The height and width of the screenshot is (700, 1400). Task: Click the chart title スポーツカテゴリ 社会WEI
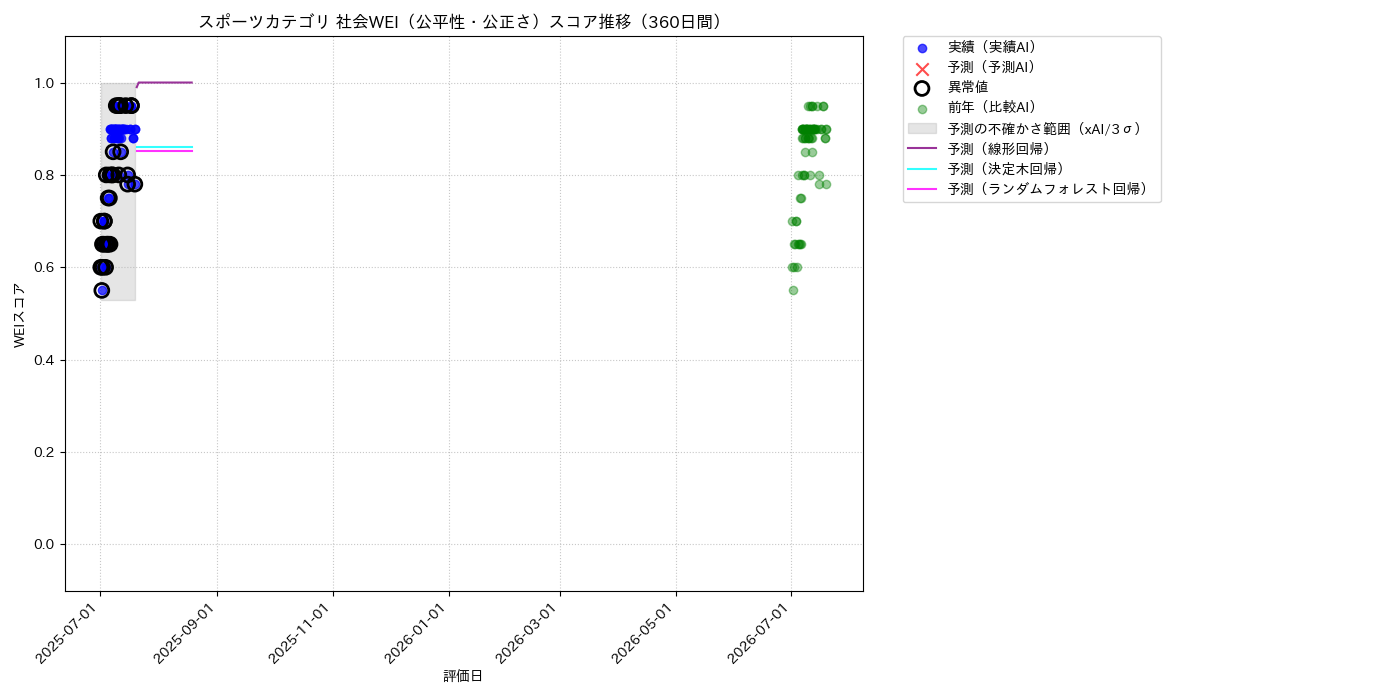click(464, 22)
